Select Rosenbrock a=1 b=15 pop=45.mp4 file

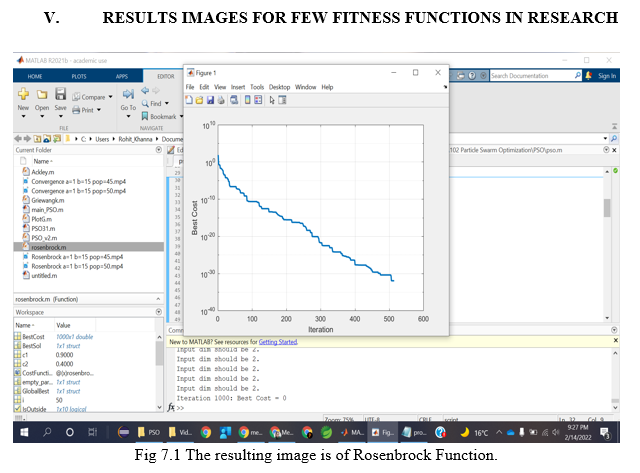tap(77, 257)
